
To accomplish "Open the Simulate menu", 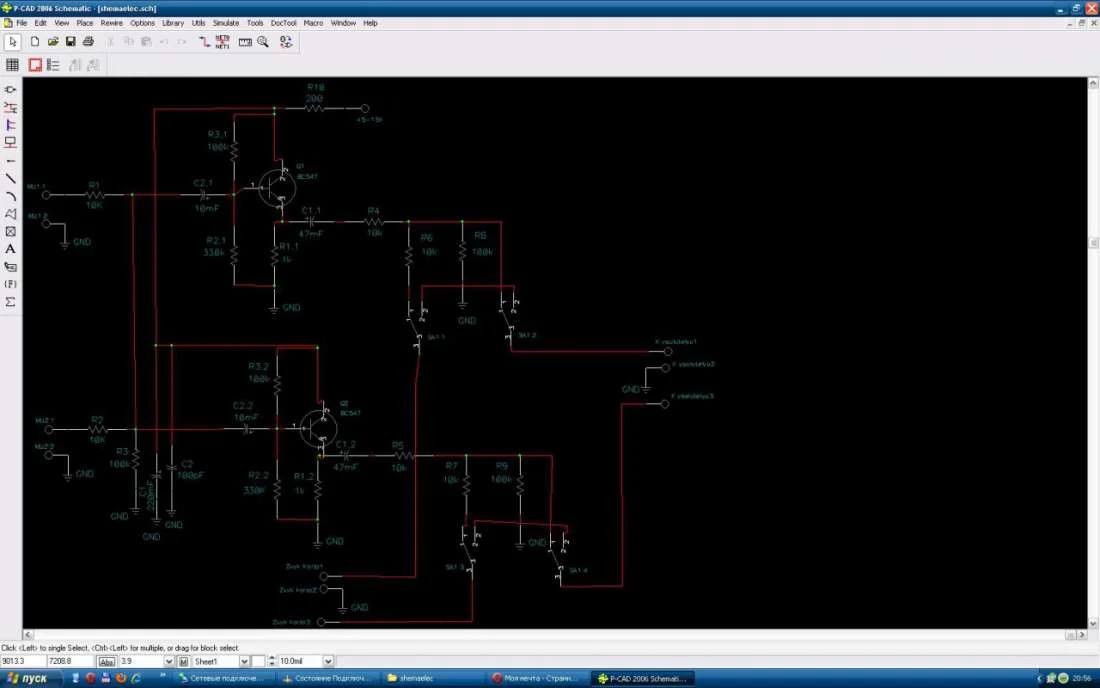I will pos(226,22).
